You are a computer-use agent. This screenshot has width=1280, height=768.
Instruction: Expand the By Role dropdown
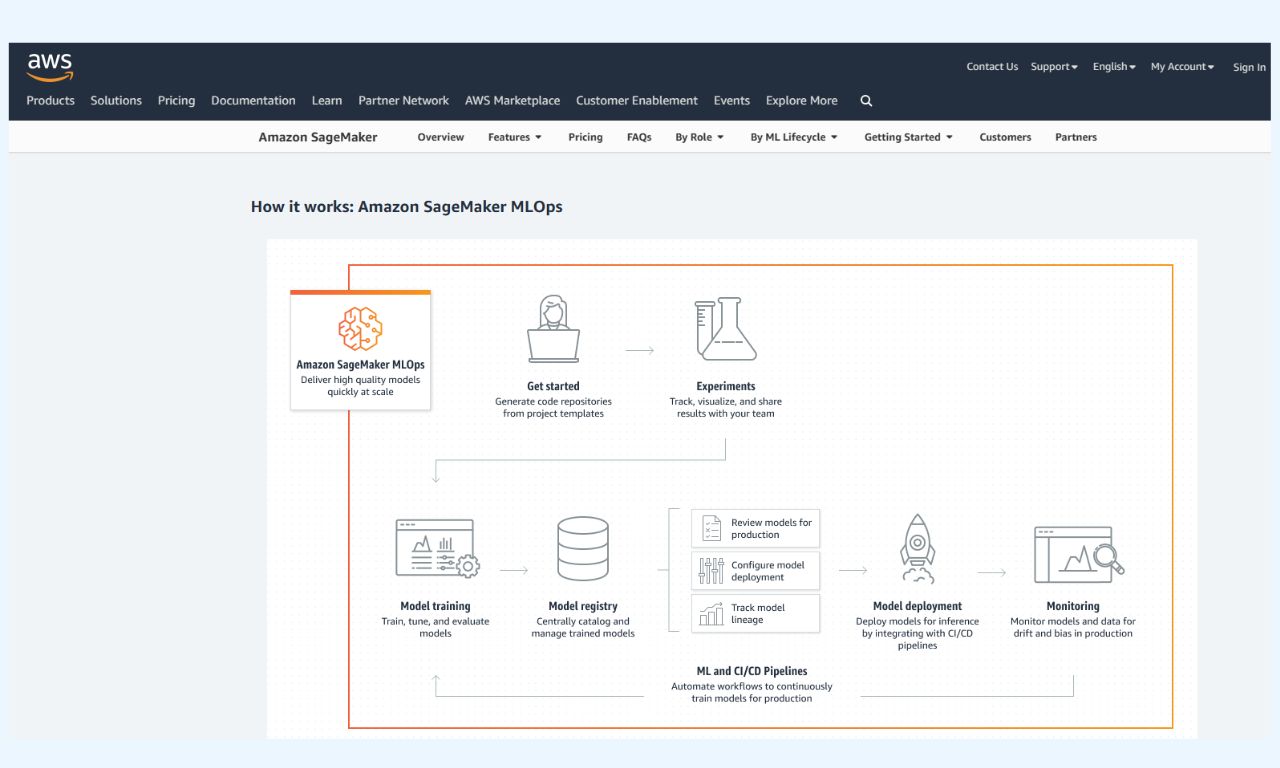700,137
